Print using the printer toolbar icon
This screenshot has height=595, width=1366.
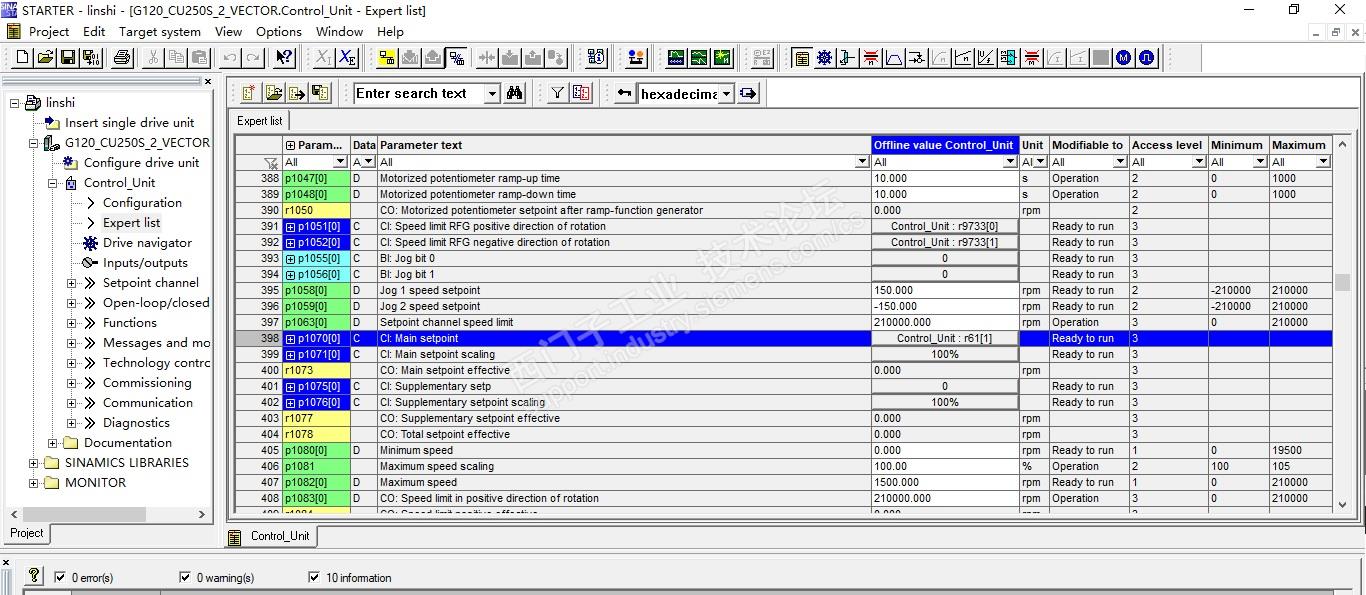(122, 58)
